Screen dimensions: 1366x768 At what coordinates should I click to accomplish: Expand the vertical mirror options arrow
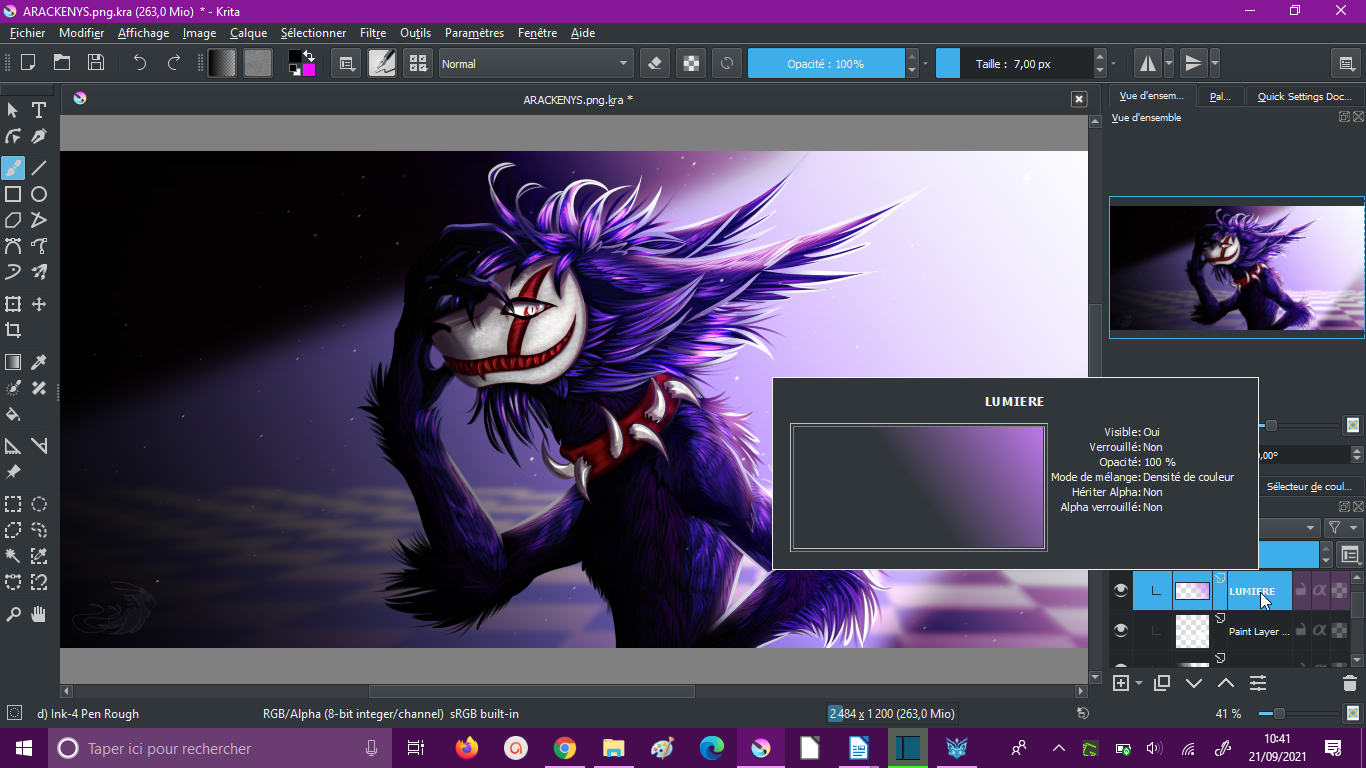pos(1214,63)
